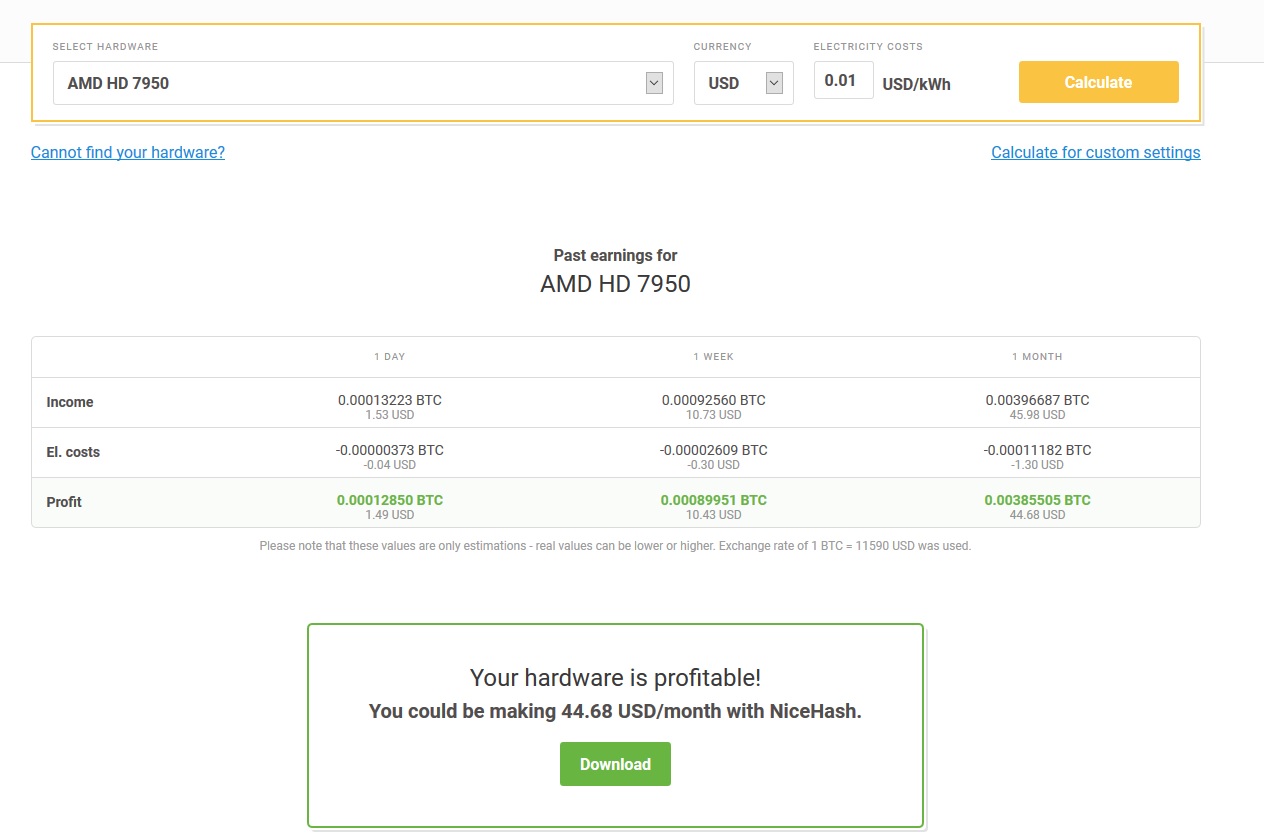Click the Profit row label

pos(64,502)
